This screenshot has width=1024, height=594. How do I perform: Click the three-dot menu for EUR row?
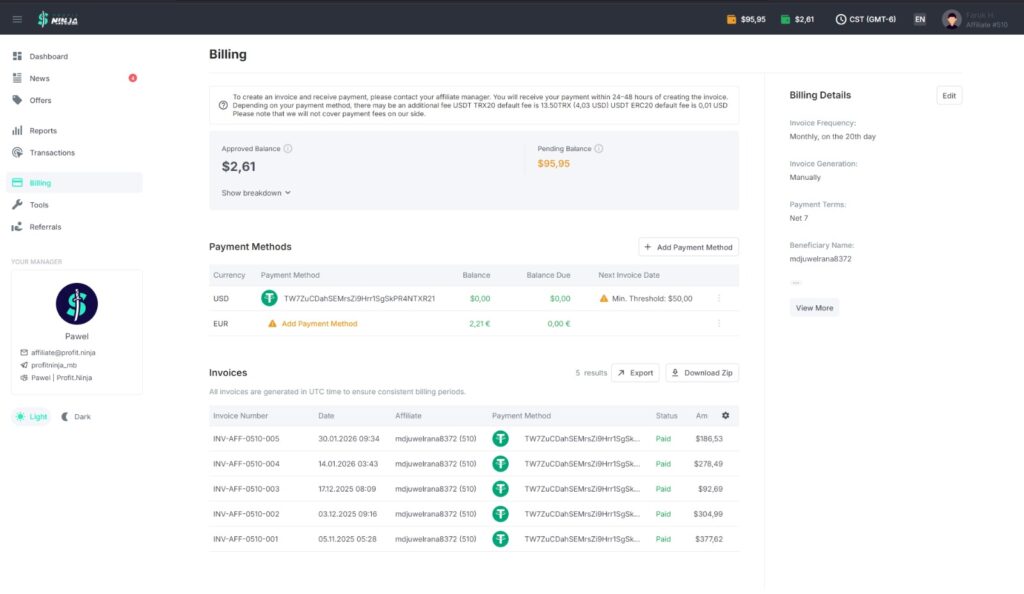tap(718, 323)
